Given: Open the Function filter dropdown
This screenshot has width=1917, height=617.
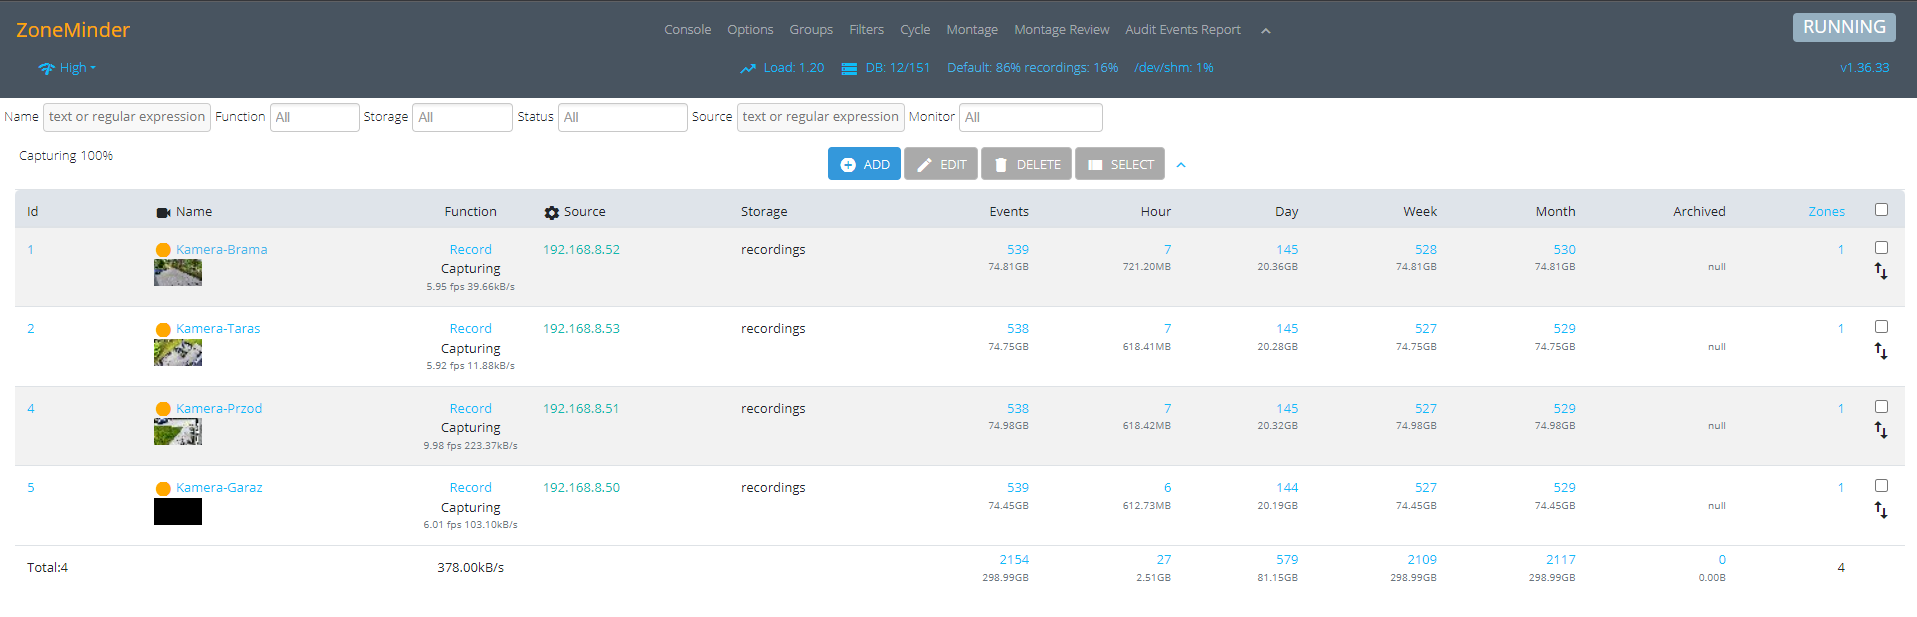Looking at the screenshot, I should click(x=314, y=117).
